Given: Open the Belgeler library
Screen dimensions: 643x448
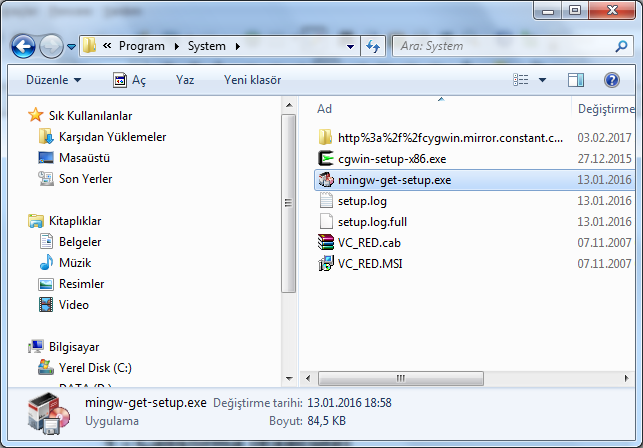Looking at the screenshot, I should tap(80, 242).
